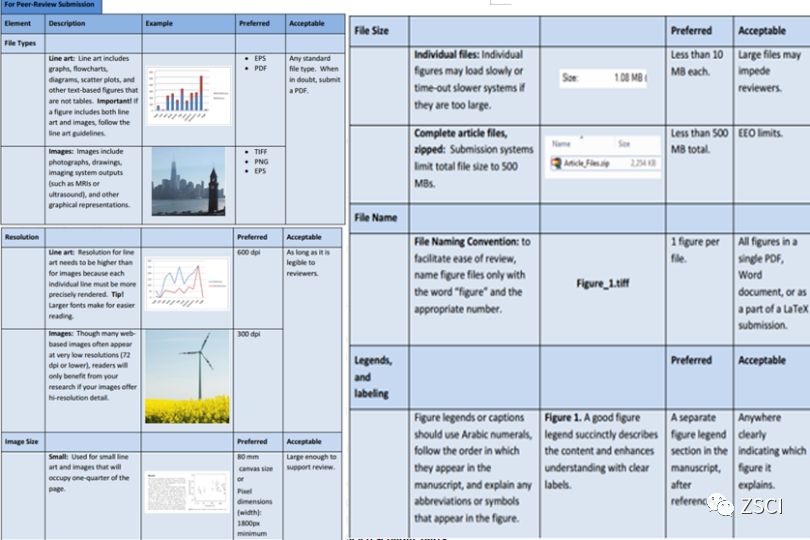This screenshot has height=540, width=810.
Task: Click the 'Preferred' header in Resolution row
Action: 252,237
